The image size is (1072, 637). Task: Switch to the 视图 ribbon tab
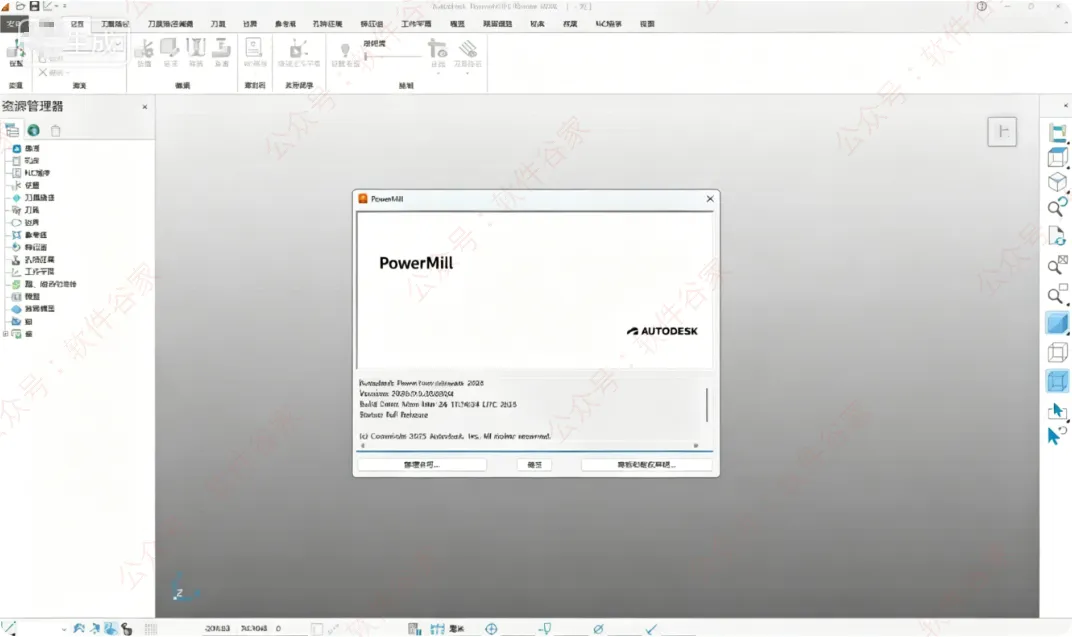pyautogui.click(x=647, y=24)
